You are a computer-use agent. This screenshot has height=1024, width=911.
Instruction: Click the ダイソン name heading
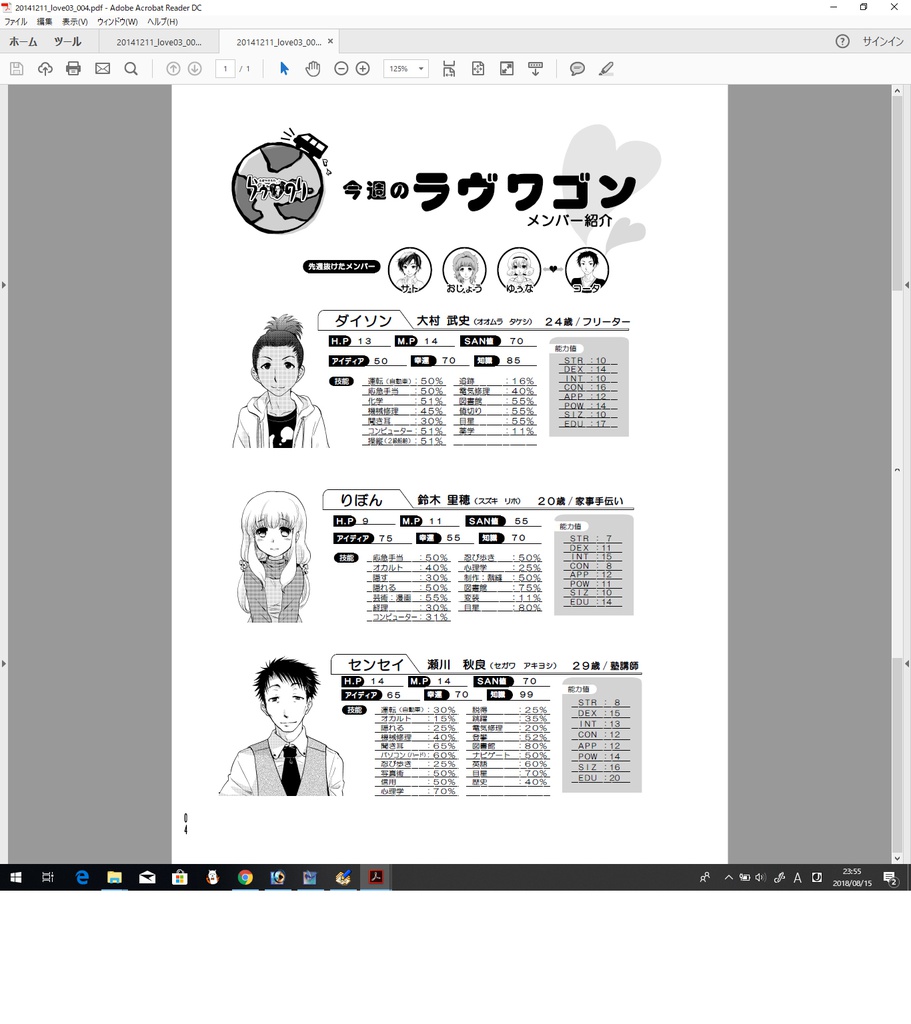[363, 321]
